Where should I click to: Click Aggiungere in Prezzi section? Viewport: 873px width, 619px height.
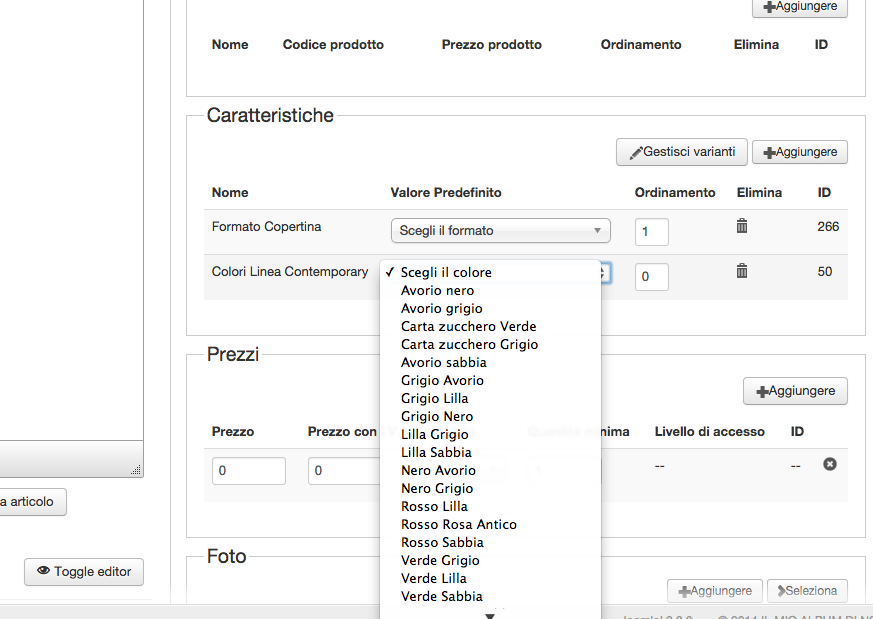click(x=795, y=391)
